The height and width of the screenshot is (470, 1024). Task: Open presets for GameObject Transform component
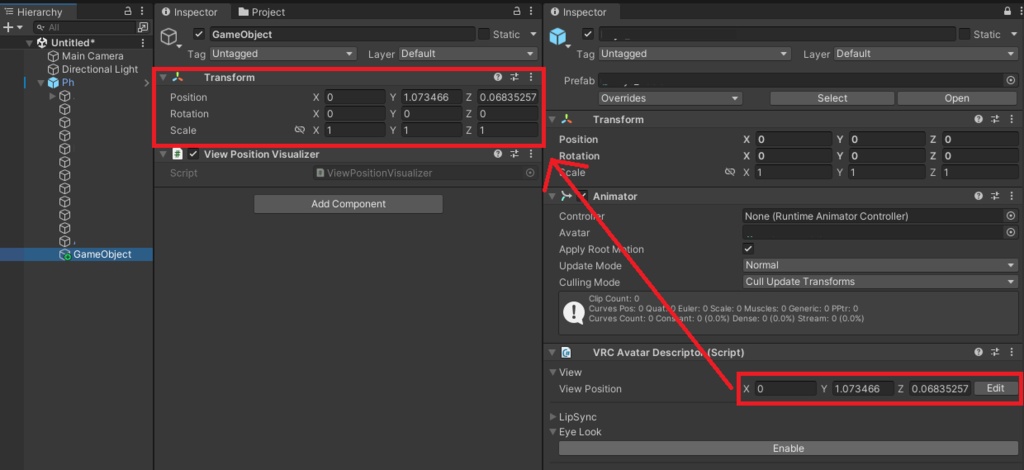coord(515,77)
